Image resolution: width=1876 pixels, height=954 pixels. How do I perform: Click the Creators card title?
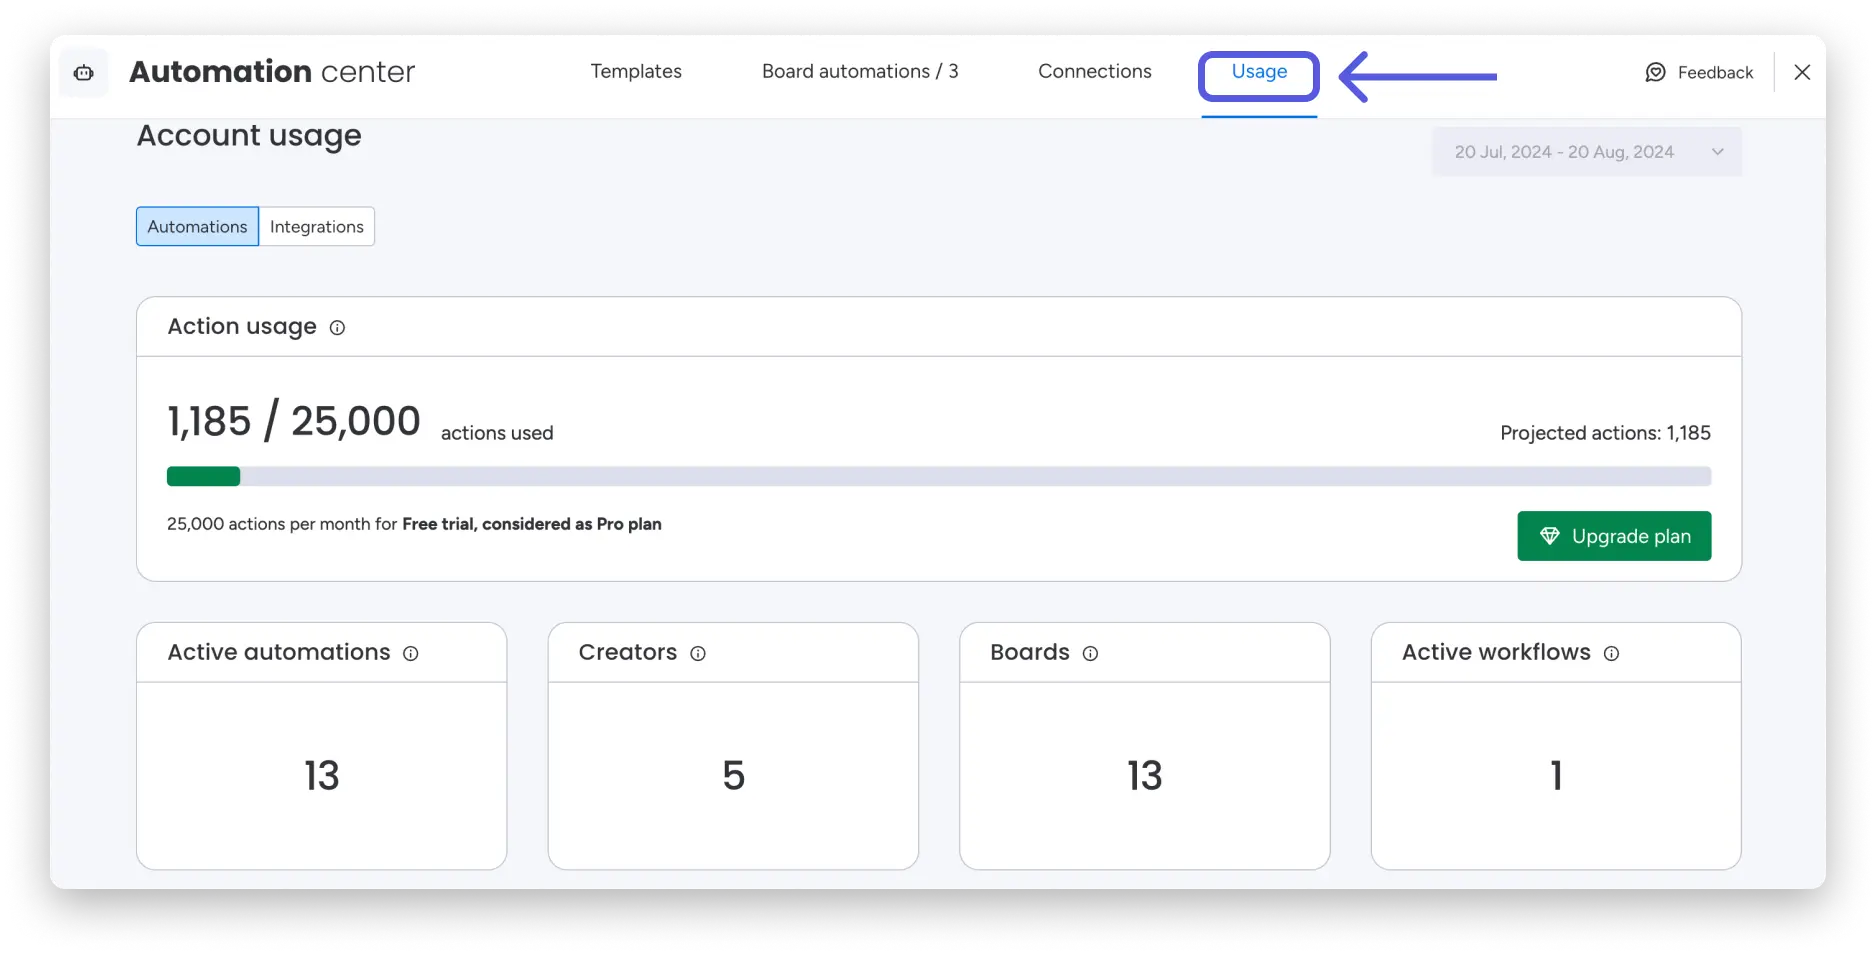(x=628, y=652)
